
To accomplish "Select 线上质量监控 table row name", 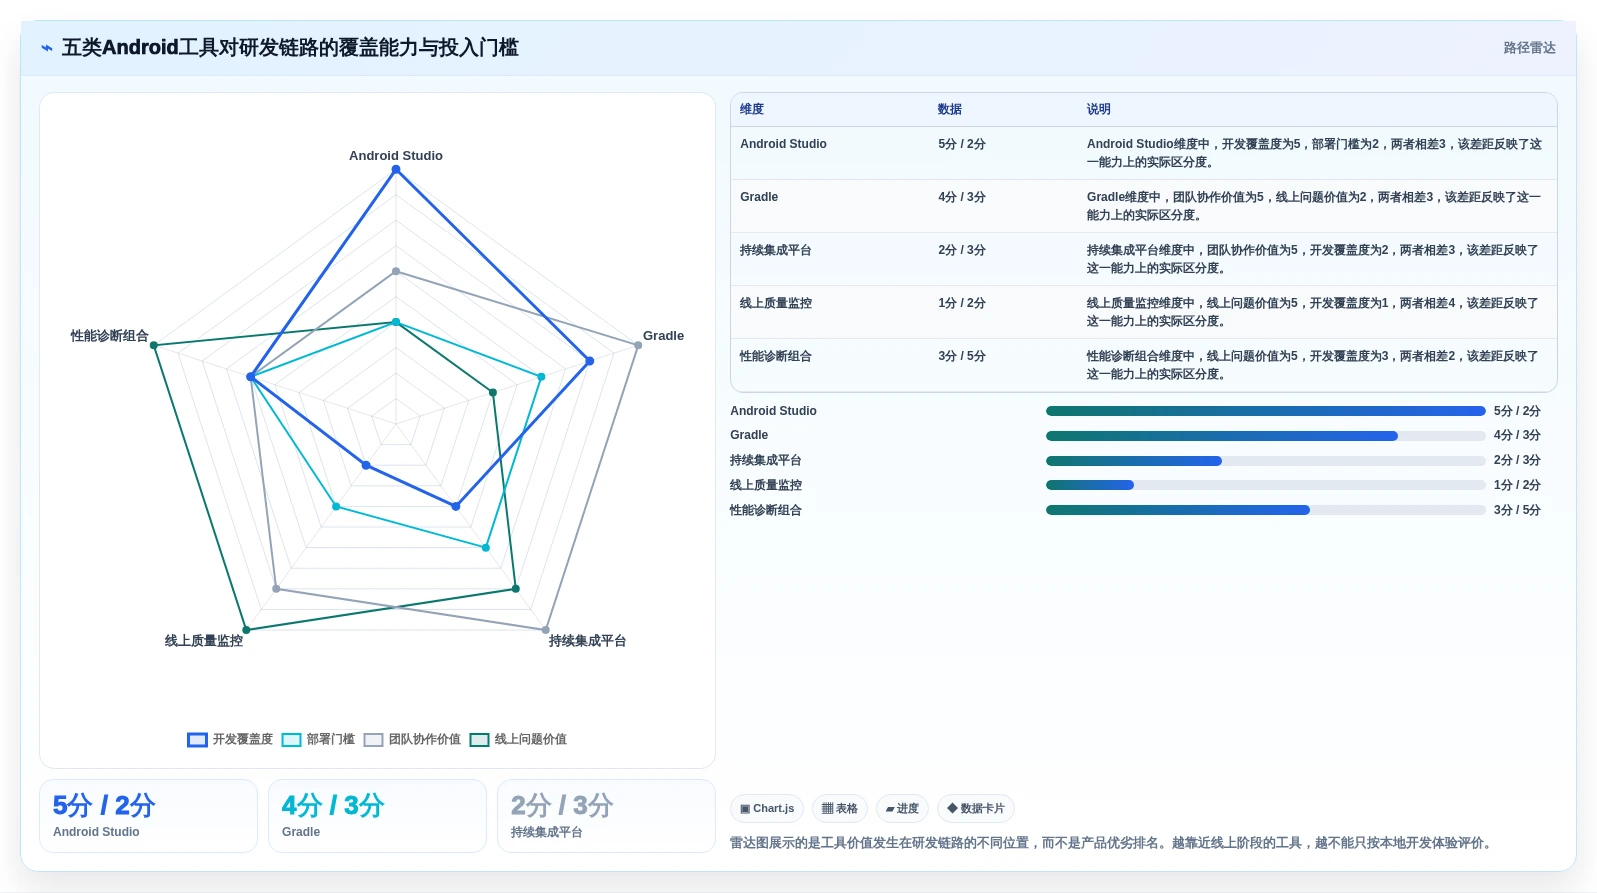I will pos(776,303).
